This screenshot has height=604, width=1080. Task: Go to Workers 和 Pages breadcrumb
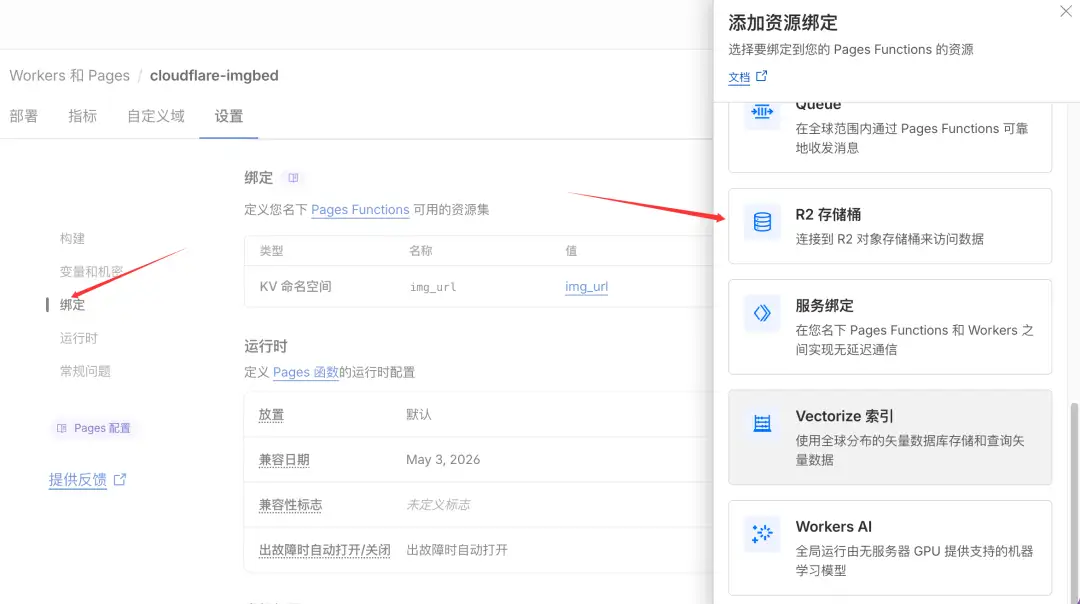[x=70, y=76]
